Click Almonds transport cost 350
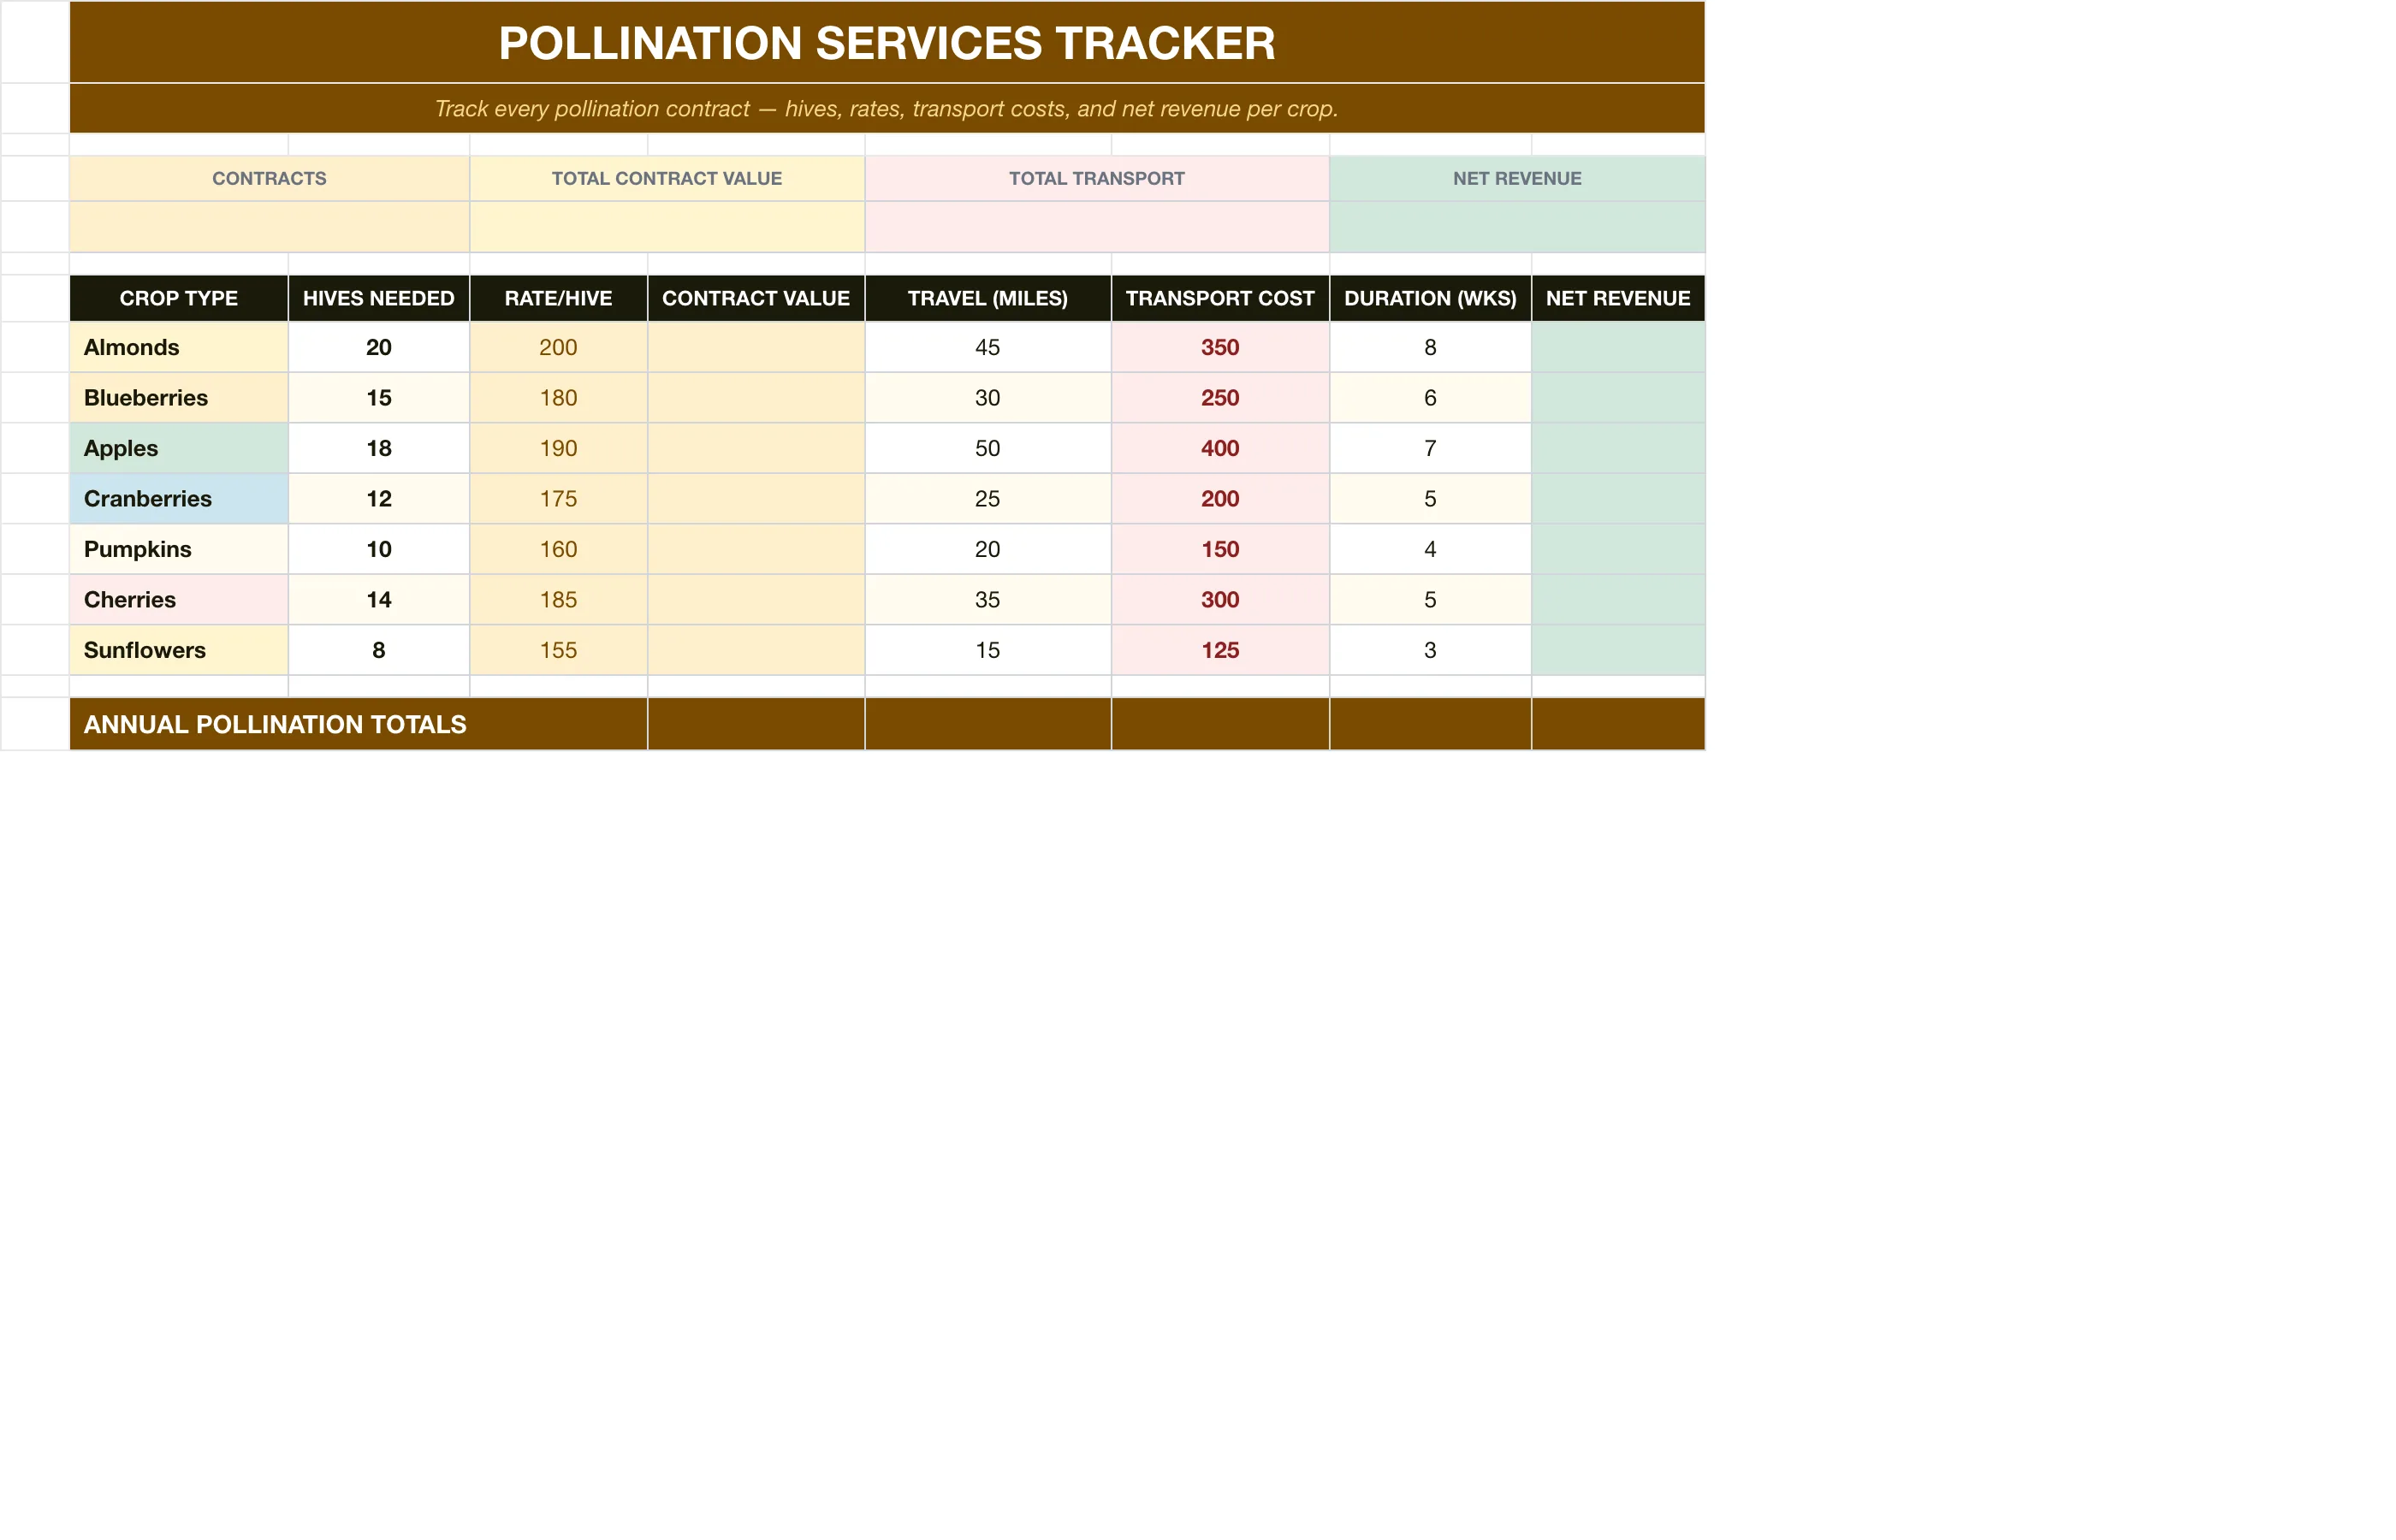 point(1220,347)
